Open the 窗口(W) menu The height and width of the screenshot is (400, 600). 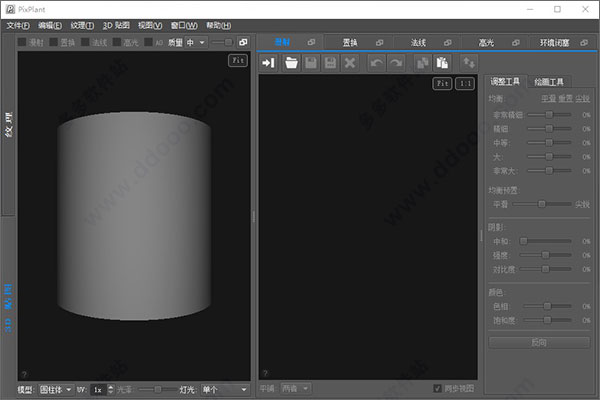(184, 26)
